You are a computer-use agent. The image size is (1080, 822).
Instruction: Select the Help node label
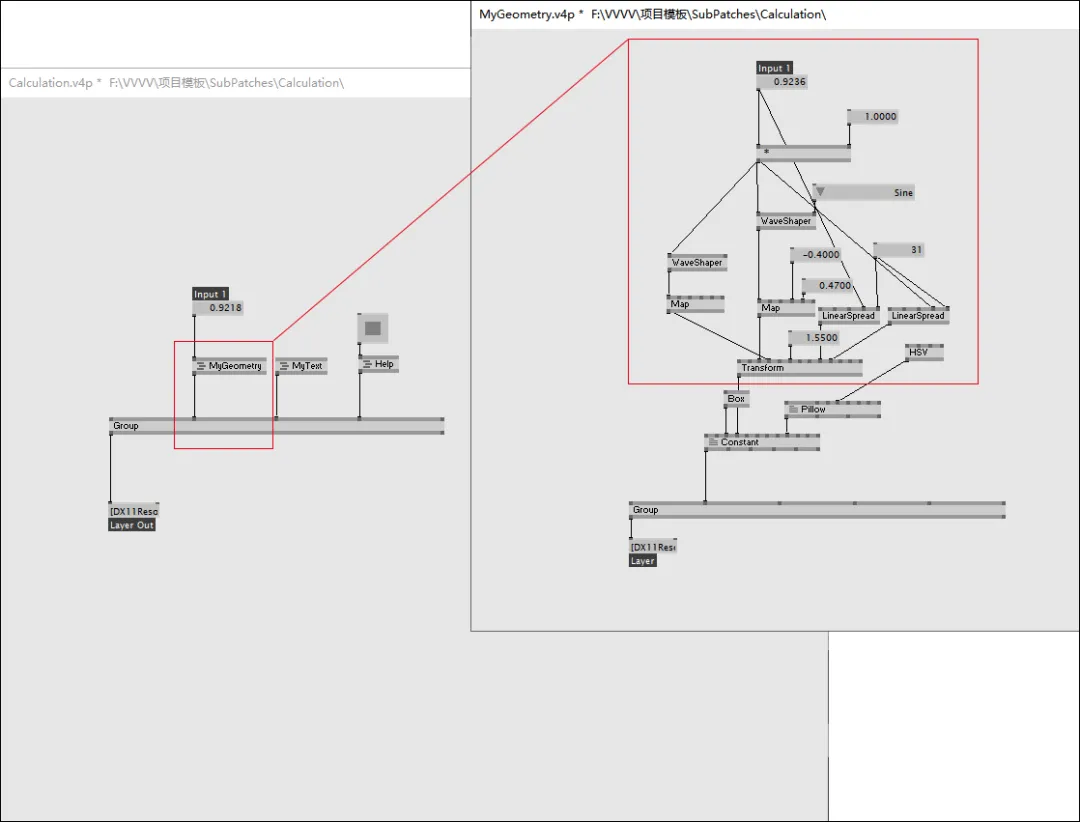tap(384, 364)
